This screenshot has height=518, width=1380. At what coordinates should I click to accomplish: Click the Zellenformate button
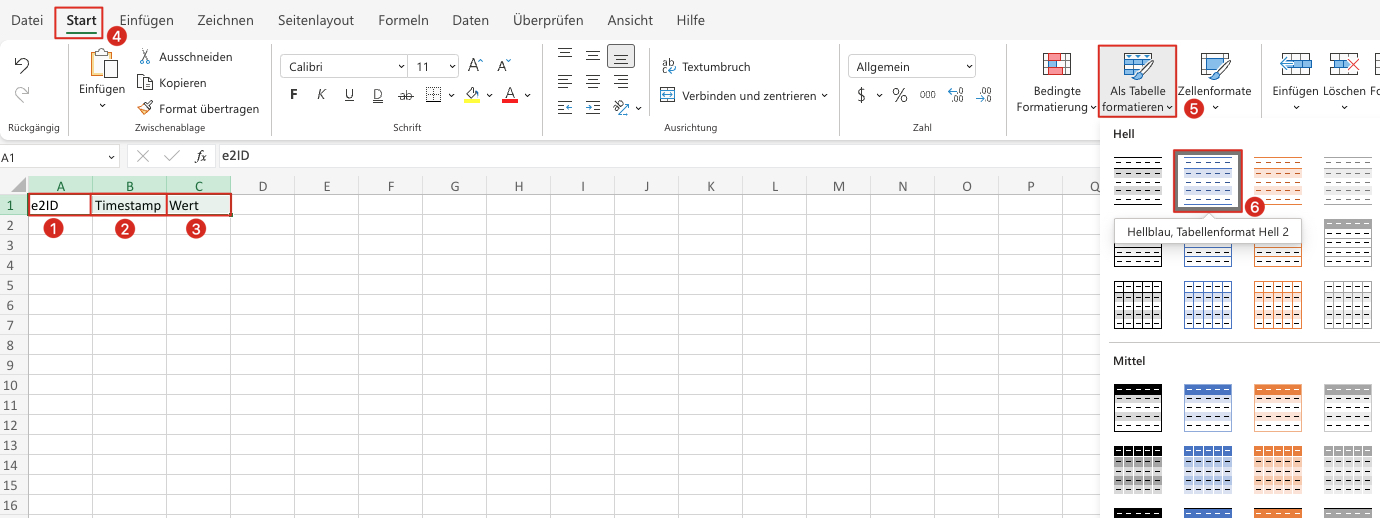coord(1215,82)
